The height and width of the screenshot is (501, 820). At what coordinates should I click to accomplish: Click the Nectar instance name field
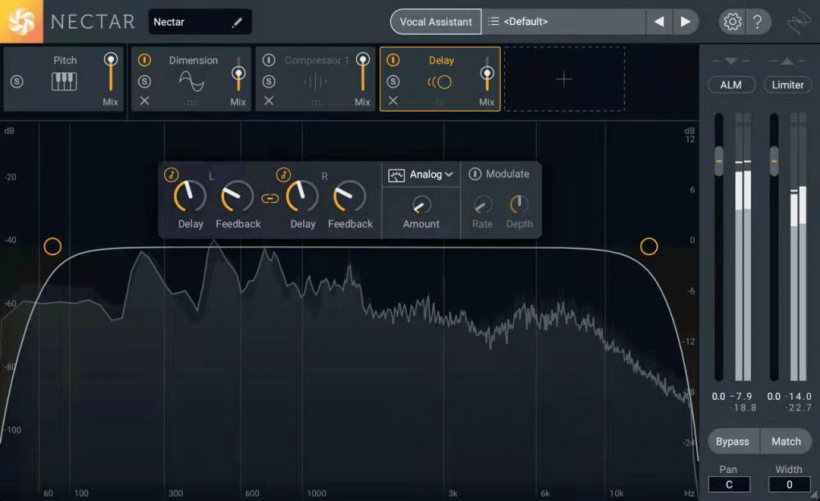coord(200,22)
